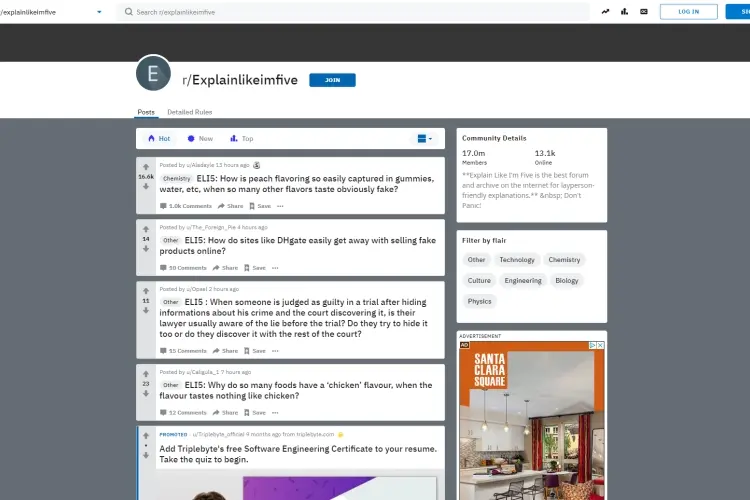The image size is (750, 500).
Task: Downvote the peach flavoring post
Action: [x=146, y=186]
